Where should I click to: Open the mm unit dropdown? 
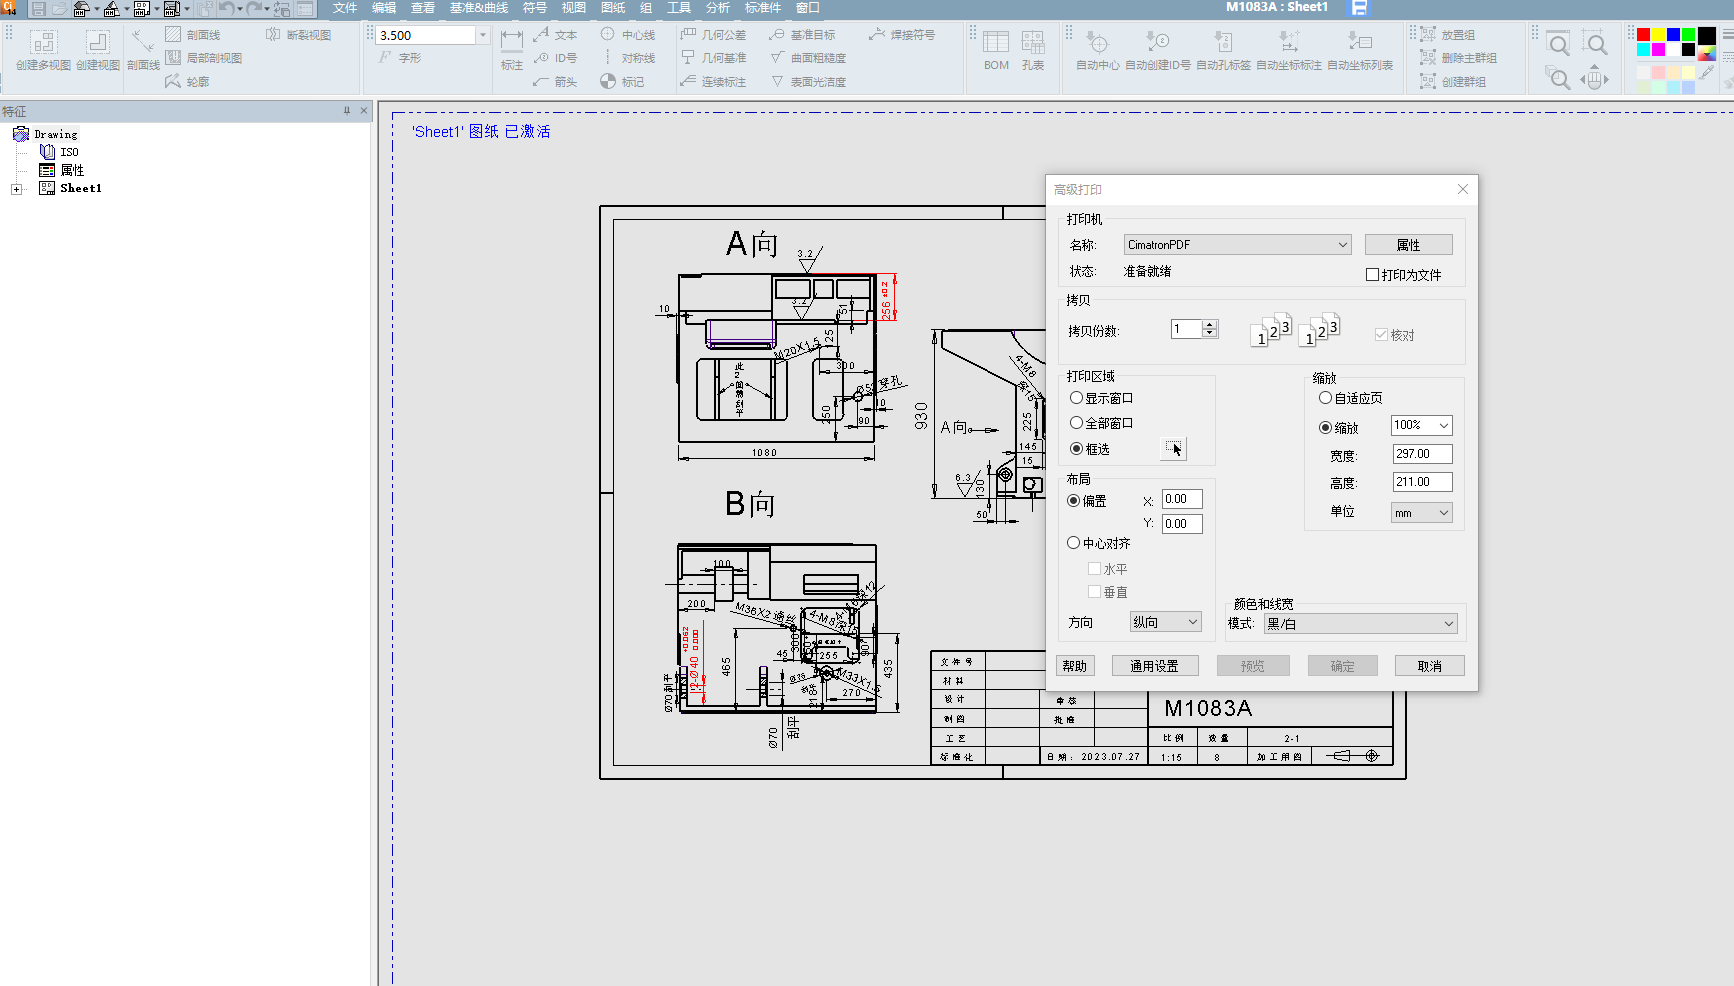1421,513
